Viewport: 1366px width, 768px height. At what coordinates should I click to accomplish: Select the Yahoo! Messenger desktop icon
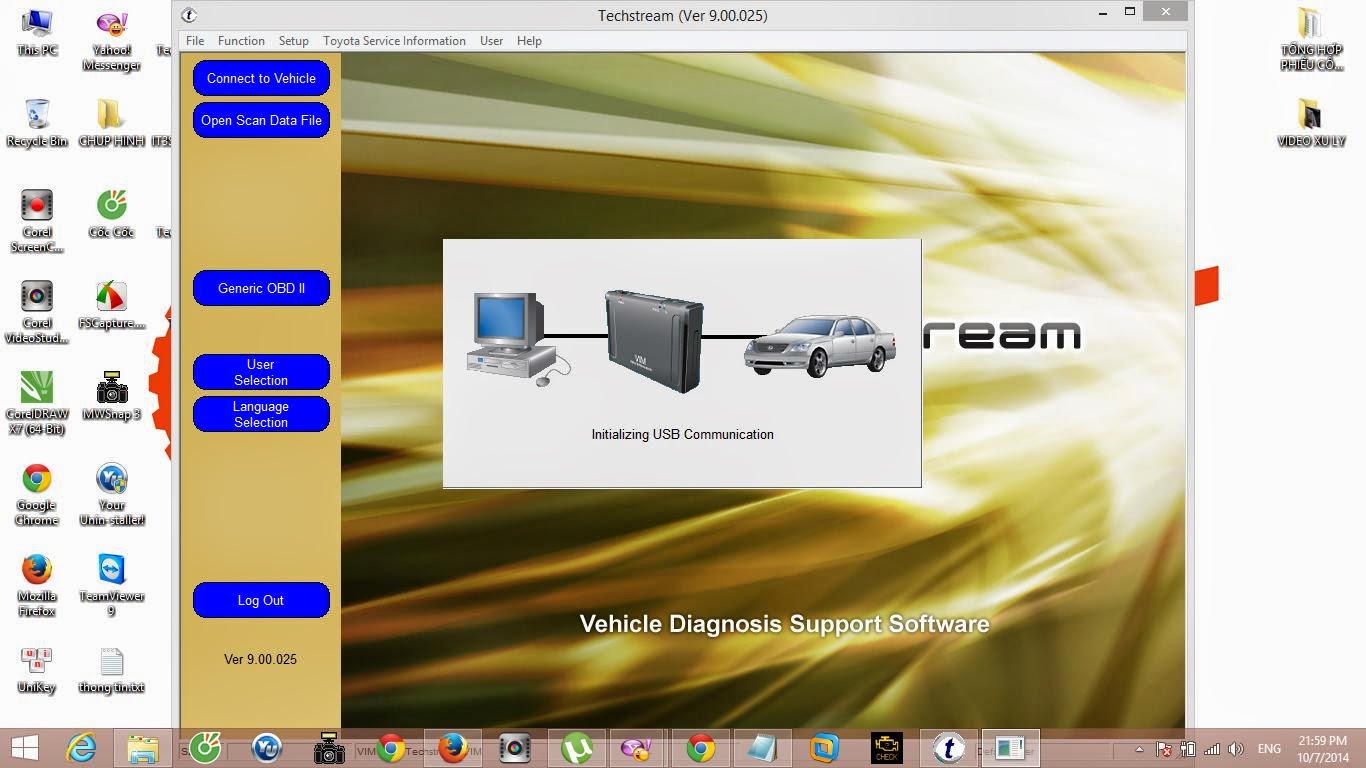pos(111,40)
